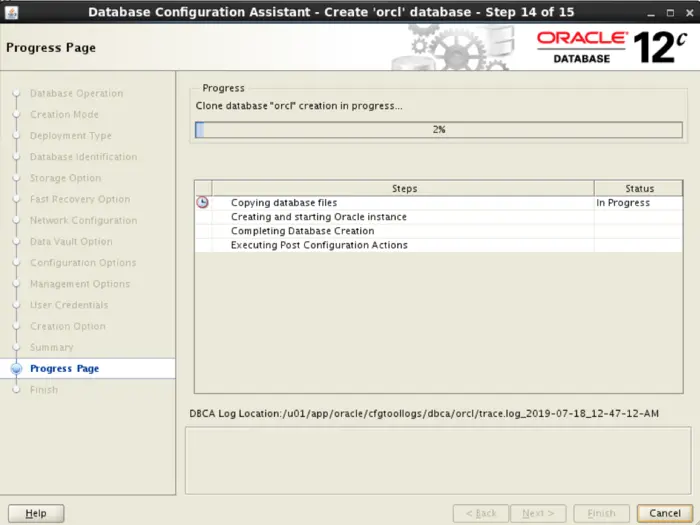The height and width of the screenshot is (525, 700).
Task: Click the Java application icon in title bar
Action: tap(12, 12)
